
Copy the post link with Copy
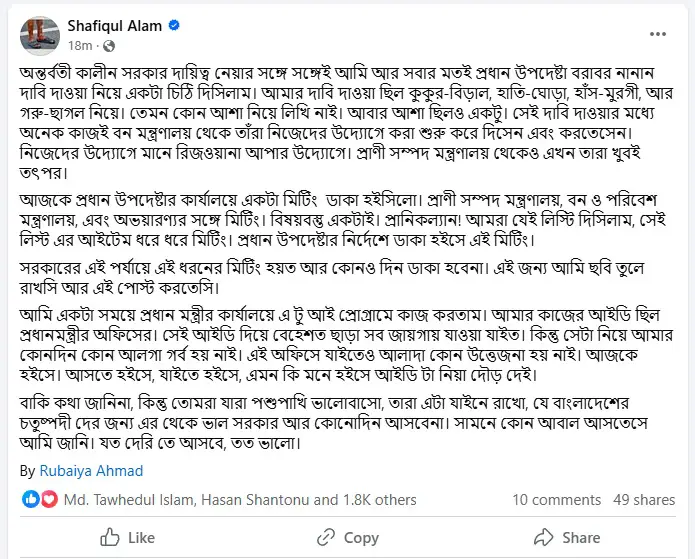(x=361, y=538)
